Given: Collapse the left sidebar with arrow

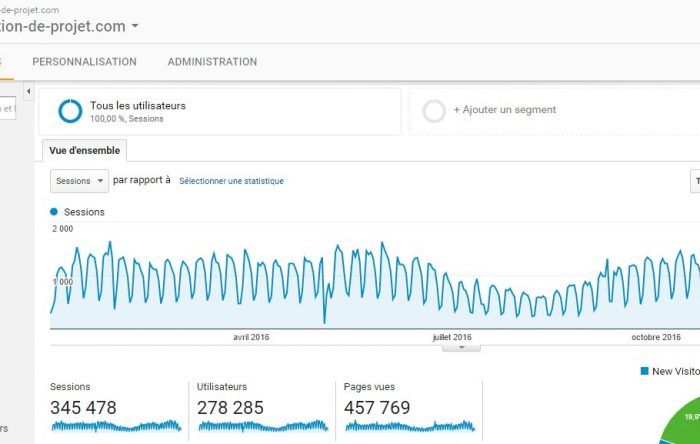Looking at the screenshot, I should 29,91.
